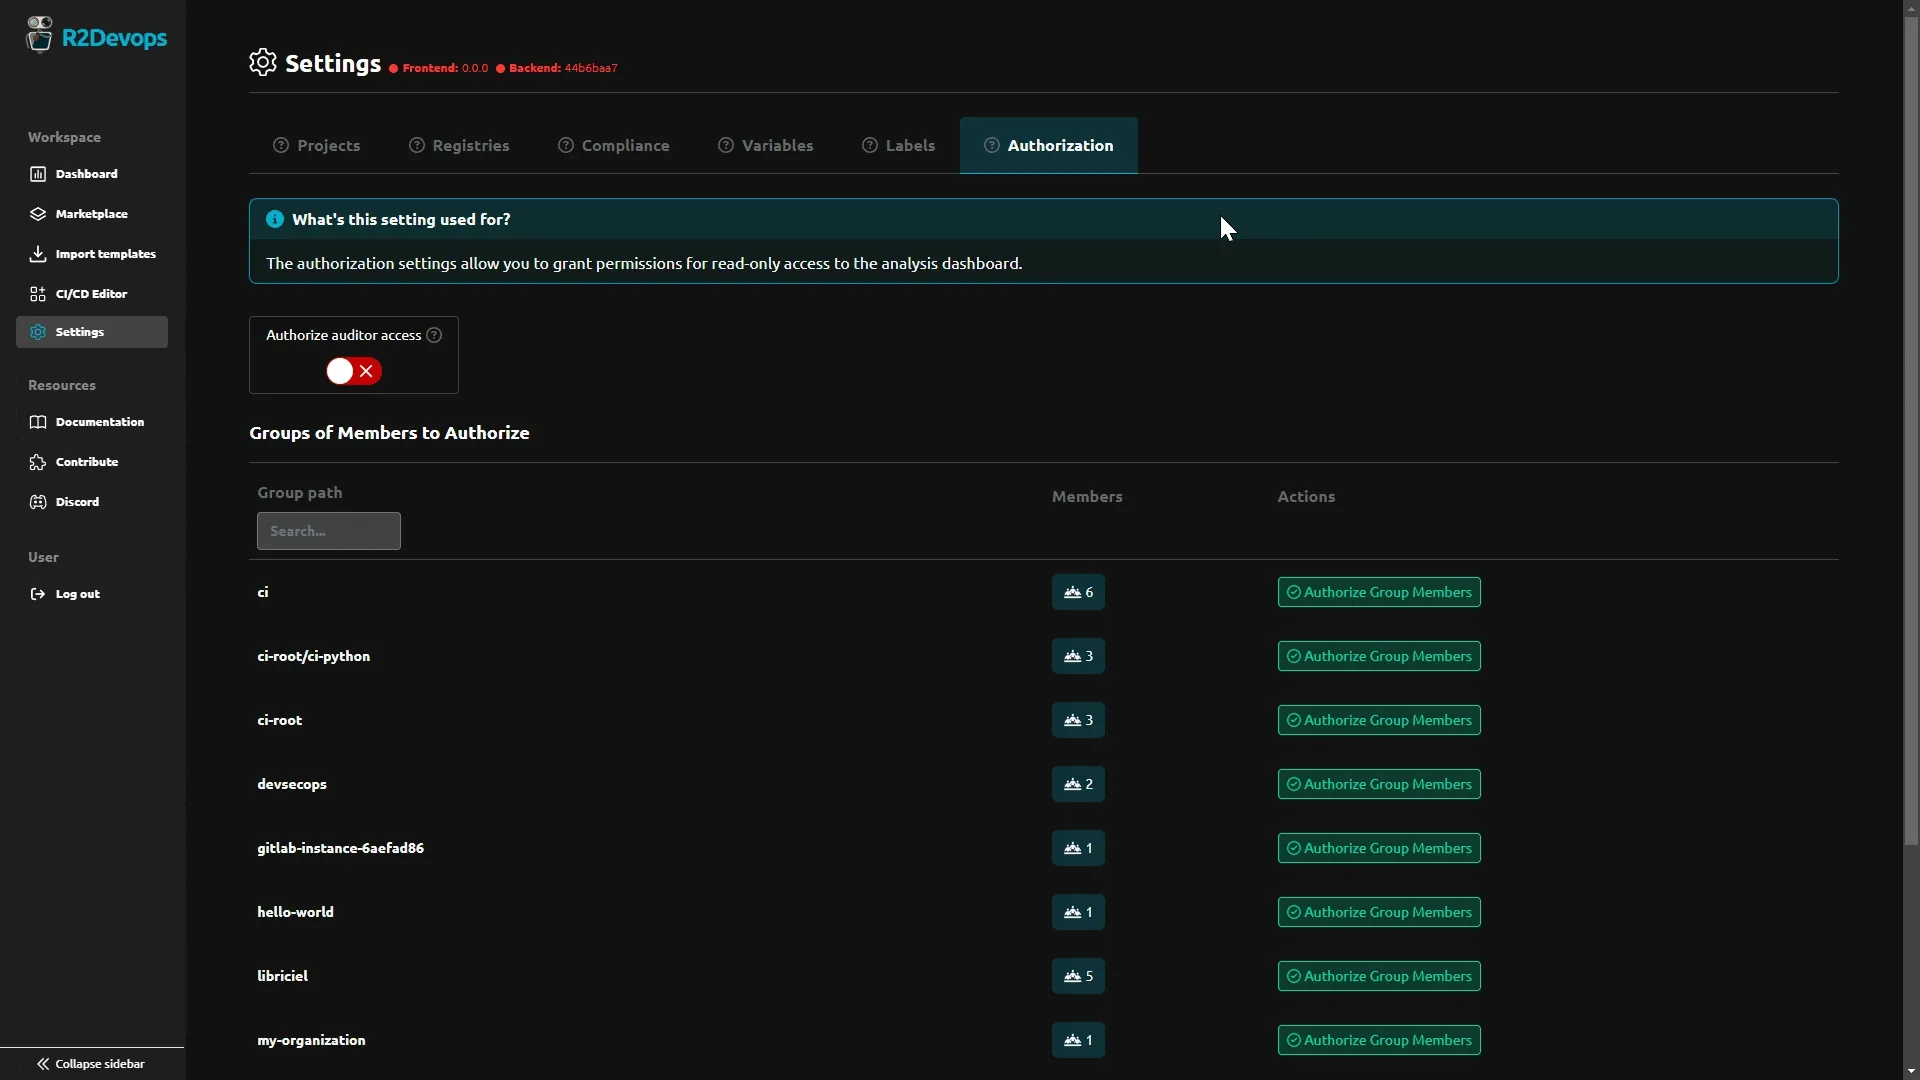
Task: Log out of the current user
Action: 78,593
